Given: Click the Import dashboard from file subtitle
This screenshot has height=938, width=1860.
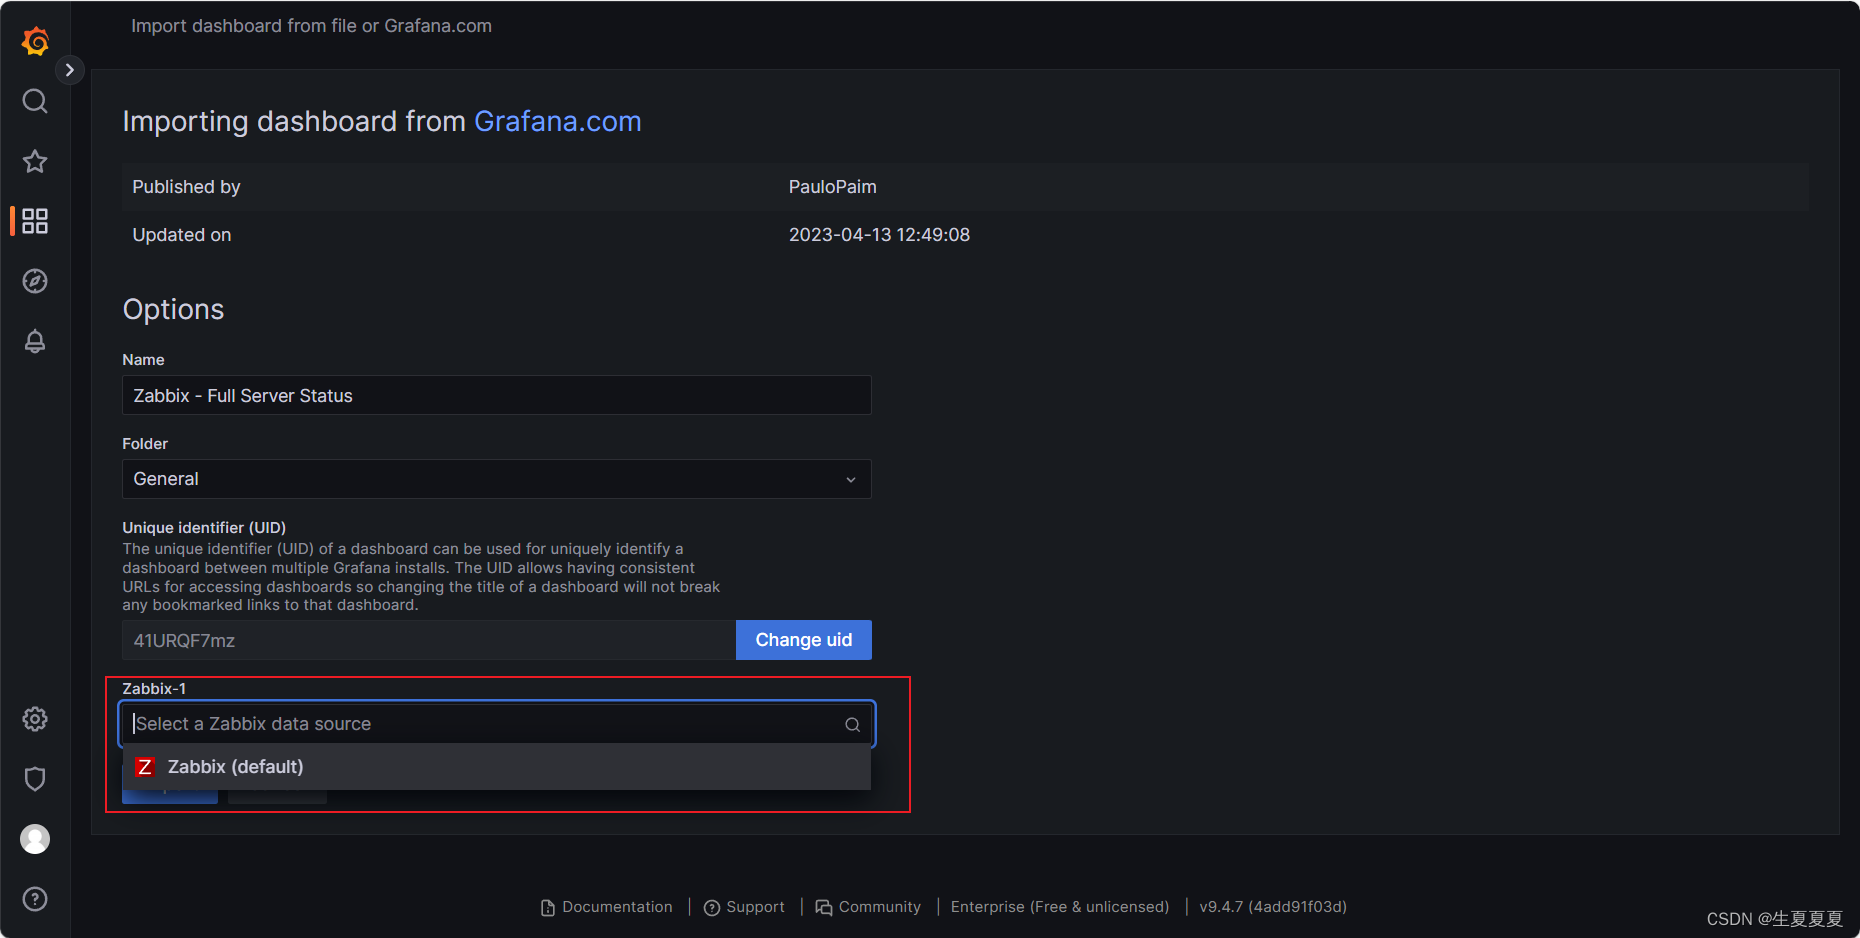Looking at the screenshot, I should pos(311,26).
